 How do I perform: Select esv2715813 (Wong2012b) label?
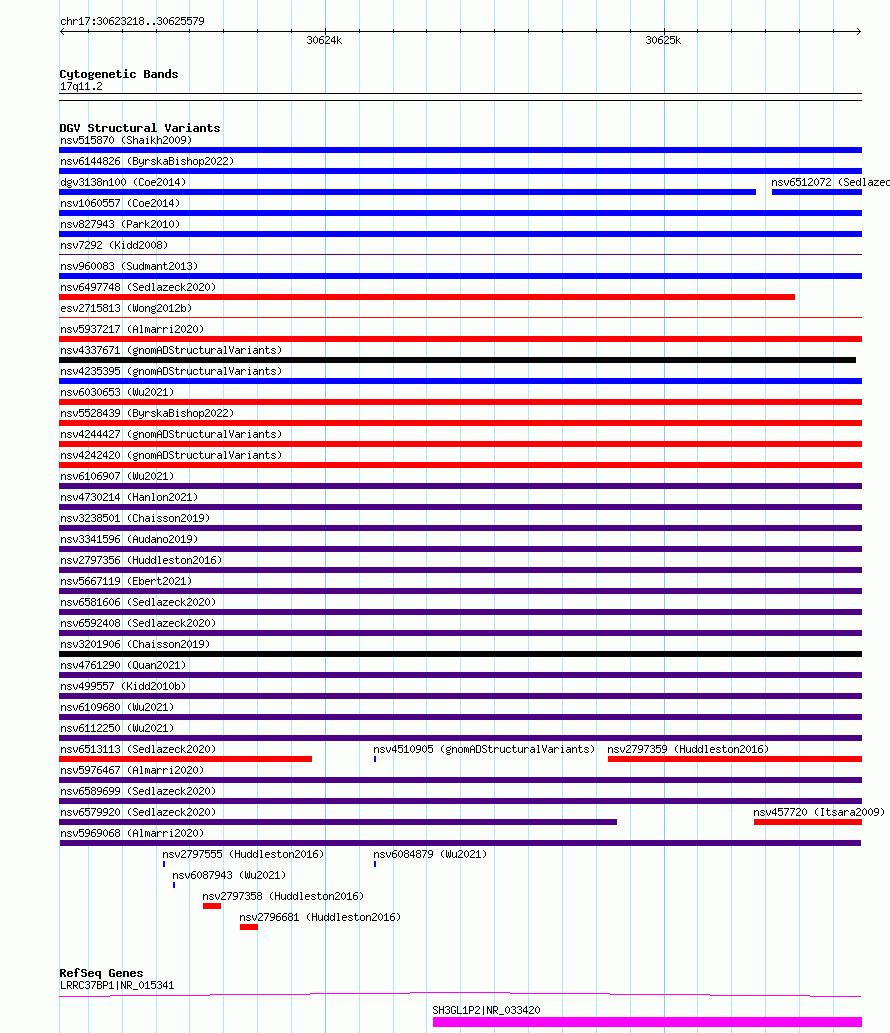click(x=126, y=309)
